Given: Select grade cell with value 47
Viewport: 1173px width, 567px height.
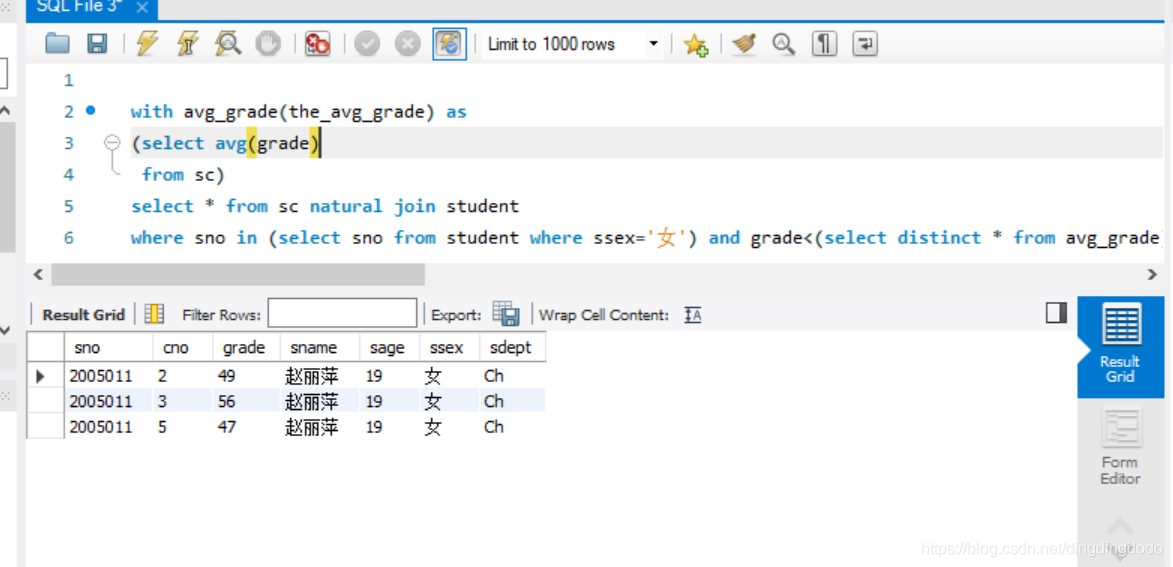Looking at the screenshot, I should point(246,426).
